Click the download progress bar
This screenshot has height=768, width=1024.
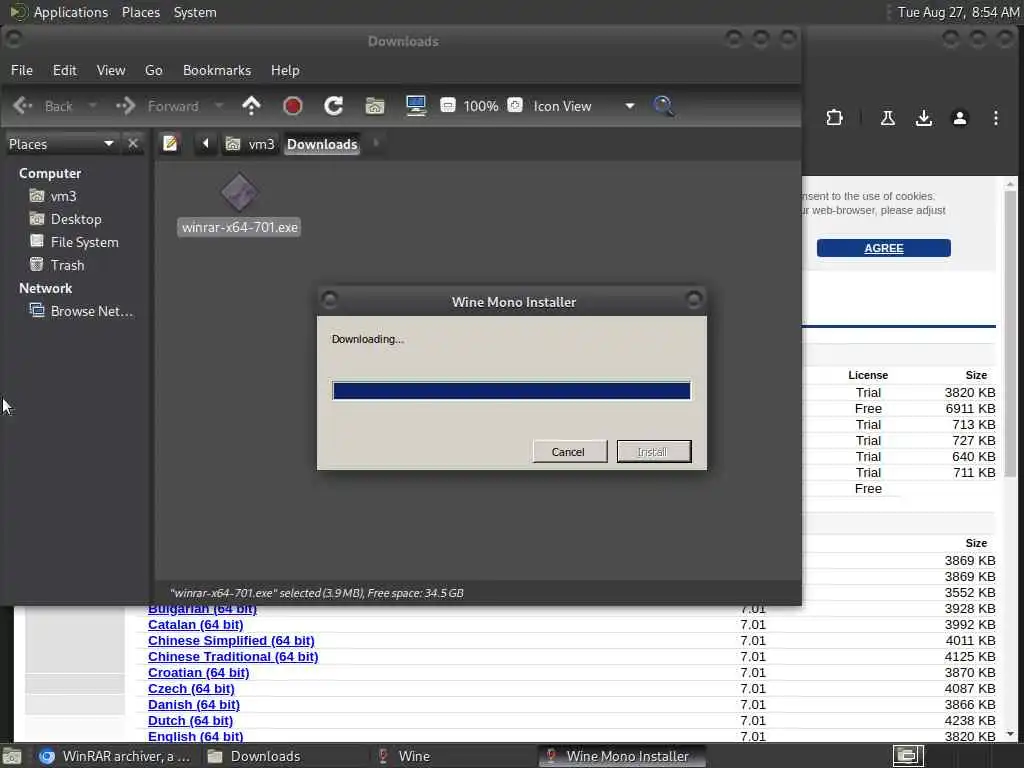pyautogui.click(x=511, y=391)
